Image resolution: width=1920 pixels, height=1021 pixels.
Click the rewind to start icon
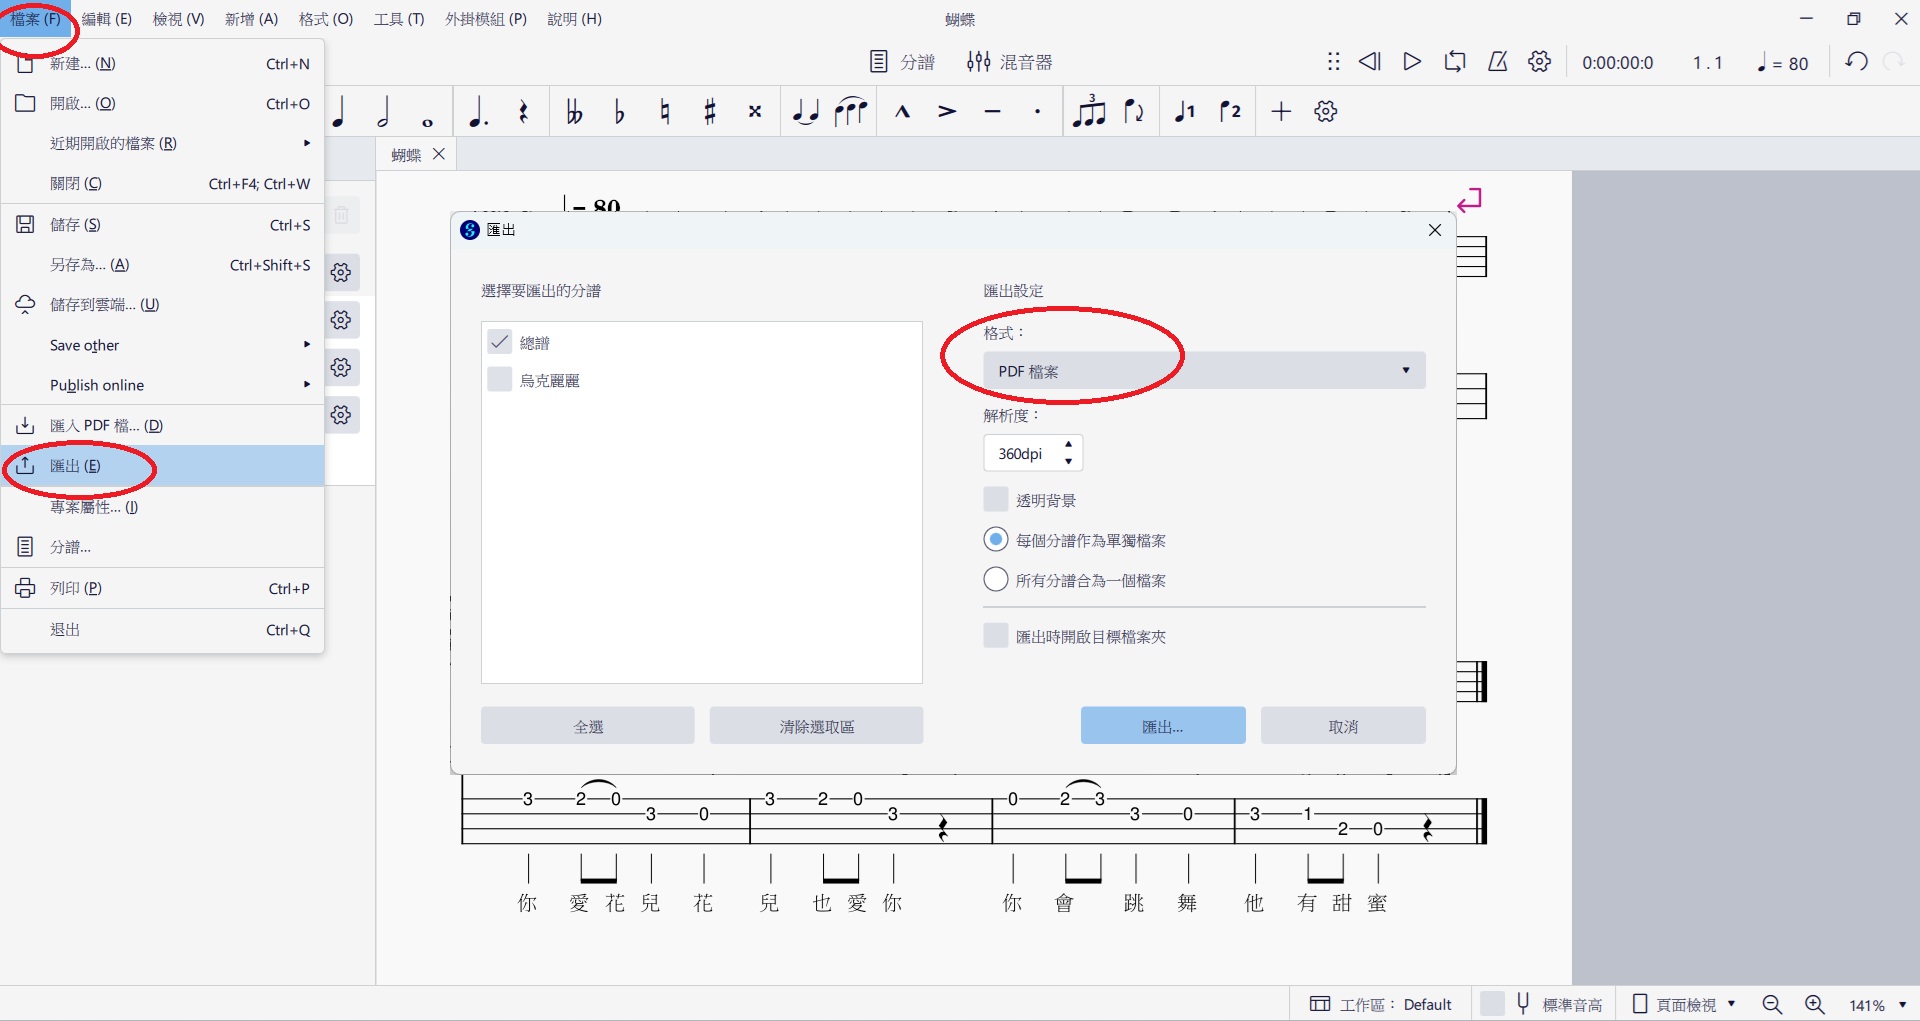(x=1369, y=62)
